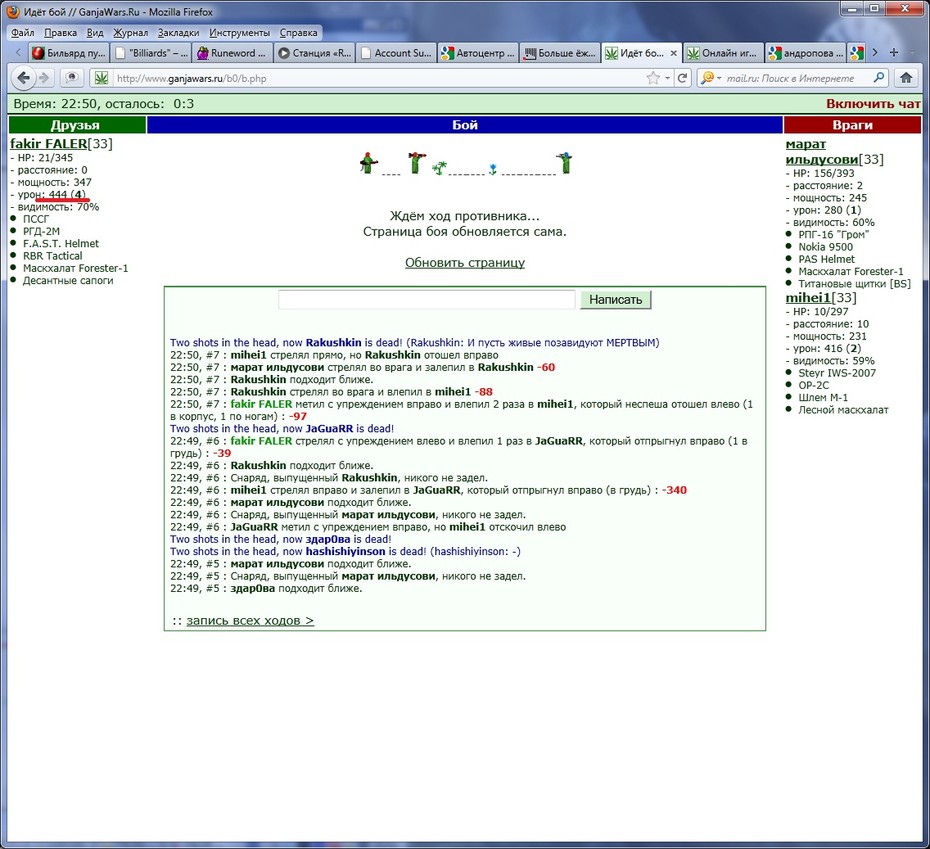Click the Forward navigation arrow
This screenshot has width=930, height=849.
(x=44, y=78)
